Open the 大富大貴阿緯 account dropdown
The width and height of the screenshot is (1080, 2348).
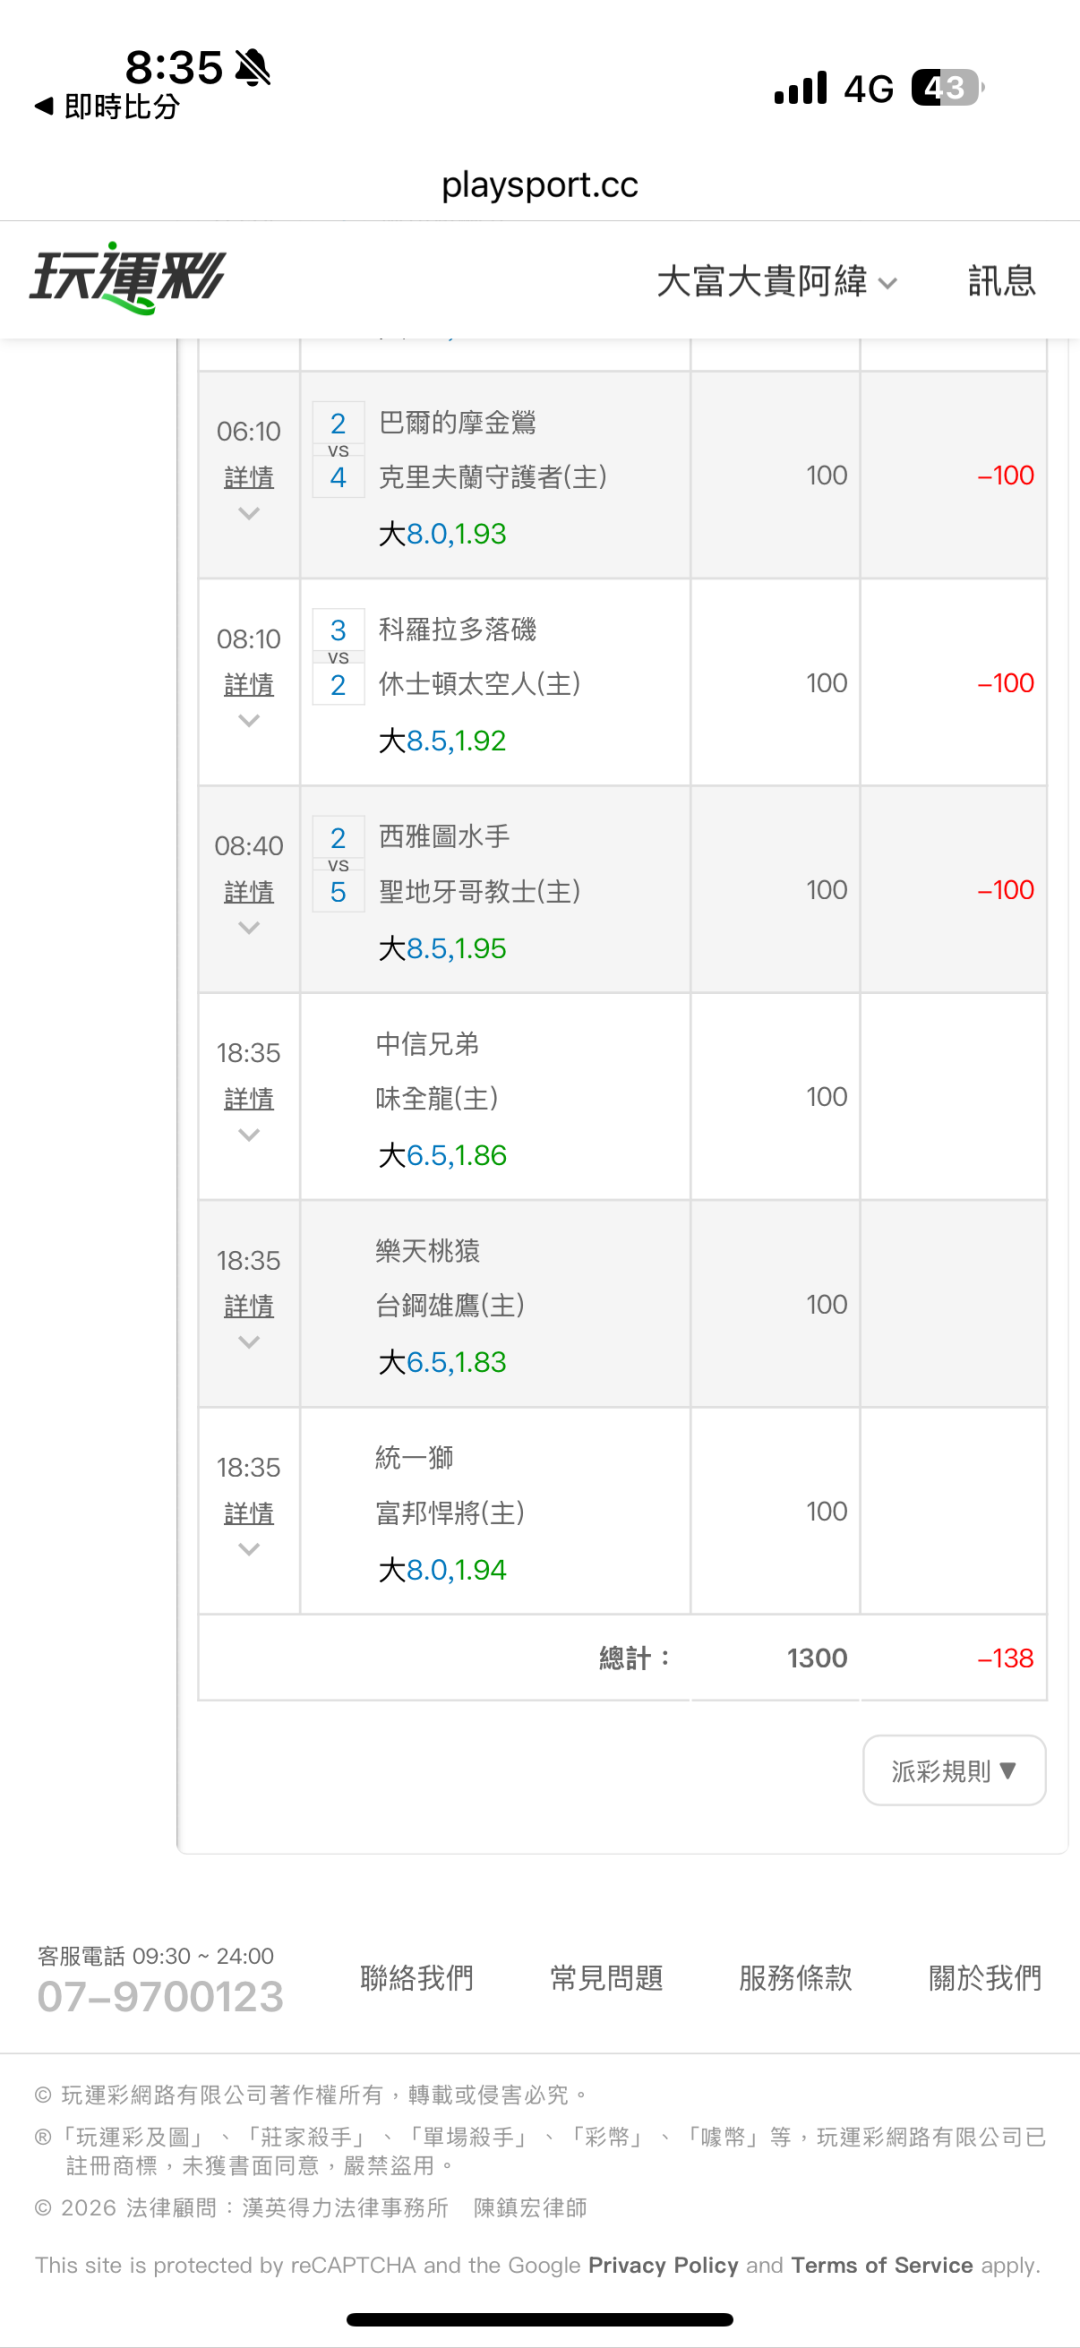click(776, 282)
